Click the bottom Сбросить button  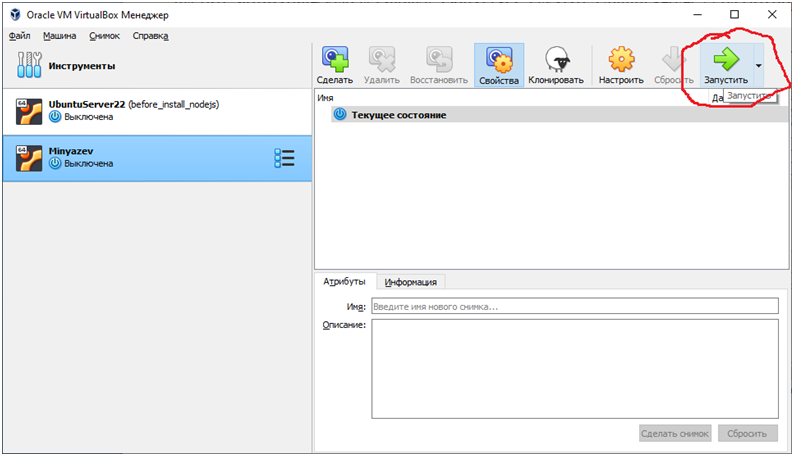[x=747, y=434]
